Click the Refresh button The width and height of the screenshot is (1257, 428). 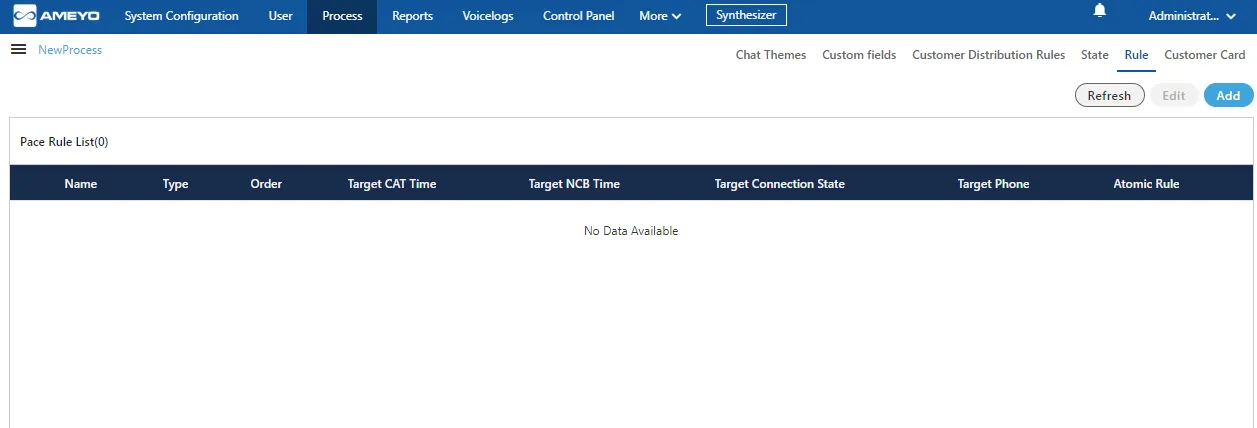1109,96
